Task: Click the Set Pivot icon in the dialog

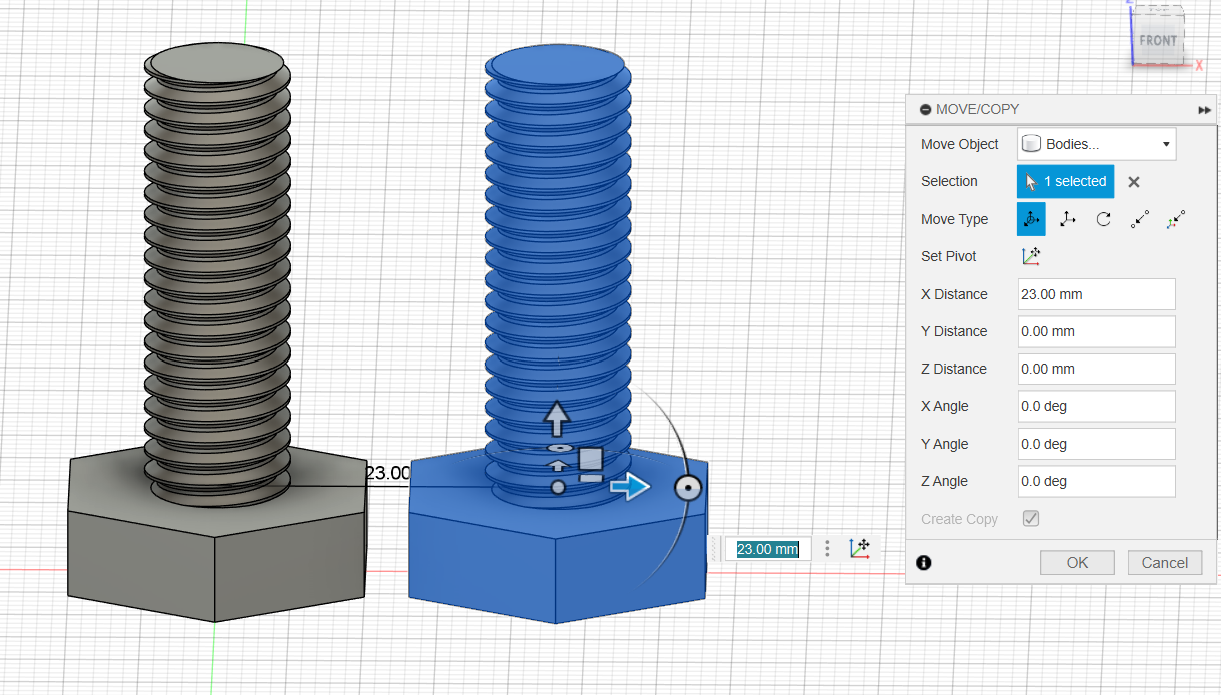Action: click(x=1031, y=256)
